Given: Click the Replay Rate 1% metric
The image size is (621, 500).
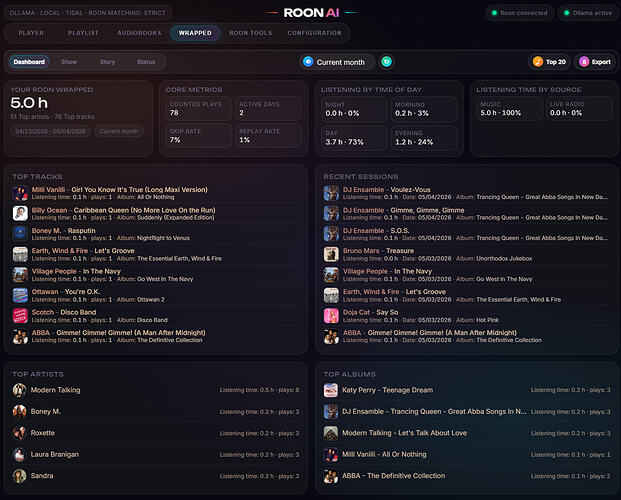Looking at the screenshot, I should 269,135.
